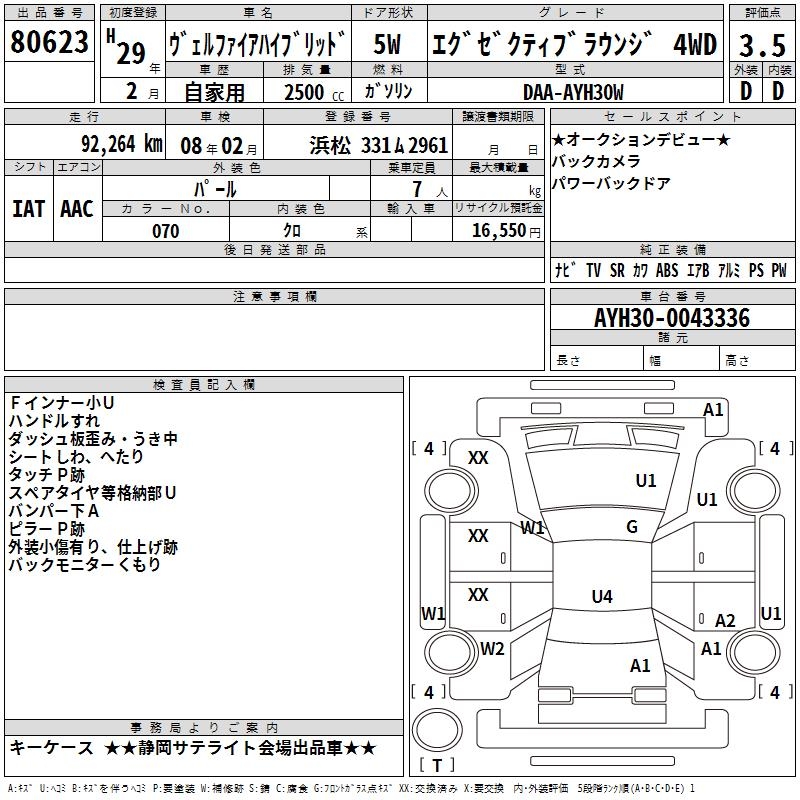Click the front-right wheel circle in diagram
Image resolution: width=800 pixels, height=800 pixels.
[754, 492]
